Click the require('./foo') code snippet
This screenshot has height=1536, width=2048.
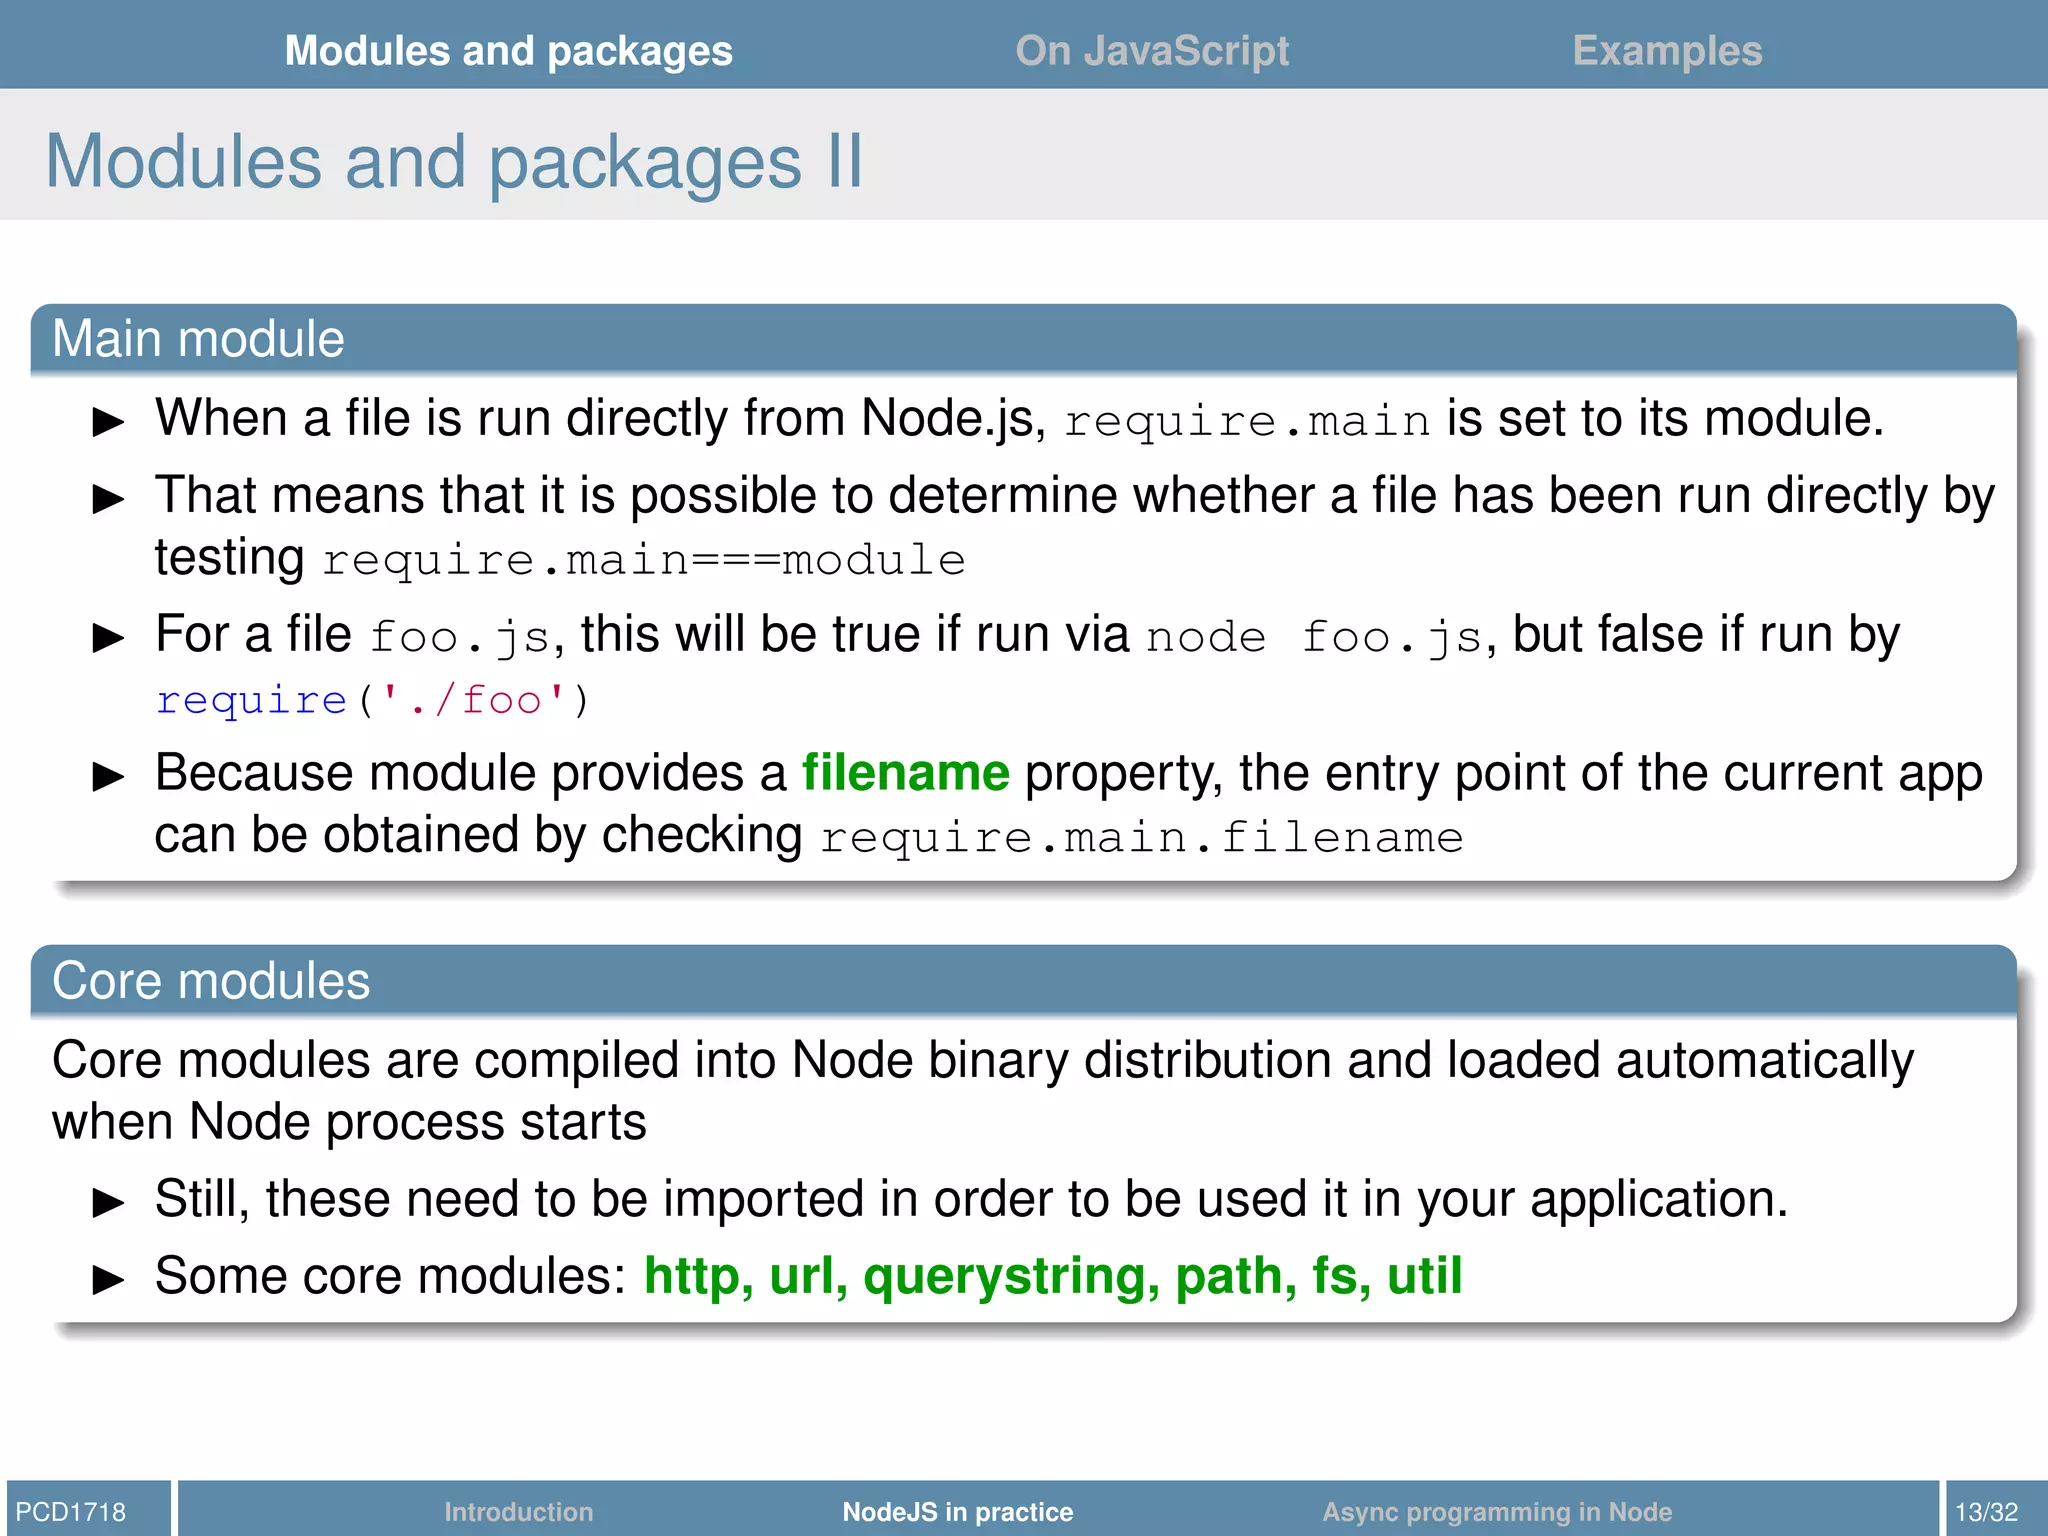coord(372,700)
